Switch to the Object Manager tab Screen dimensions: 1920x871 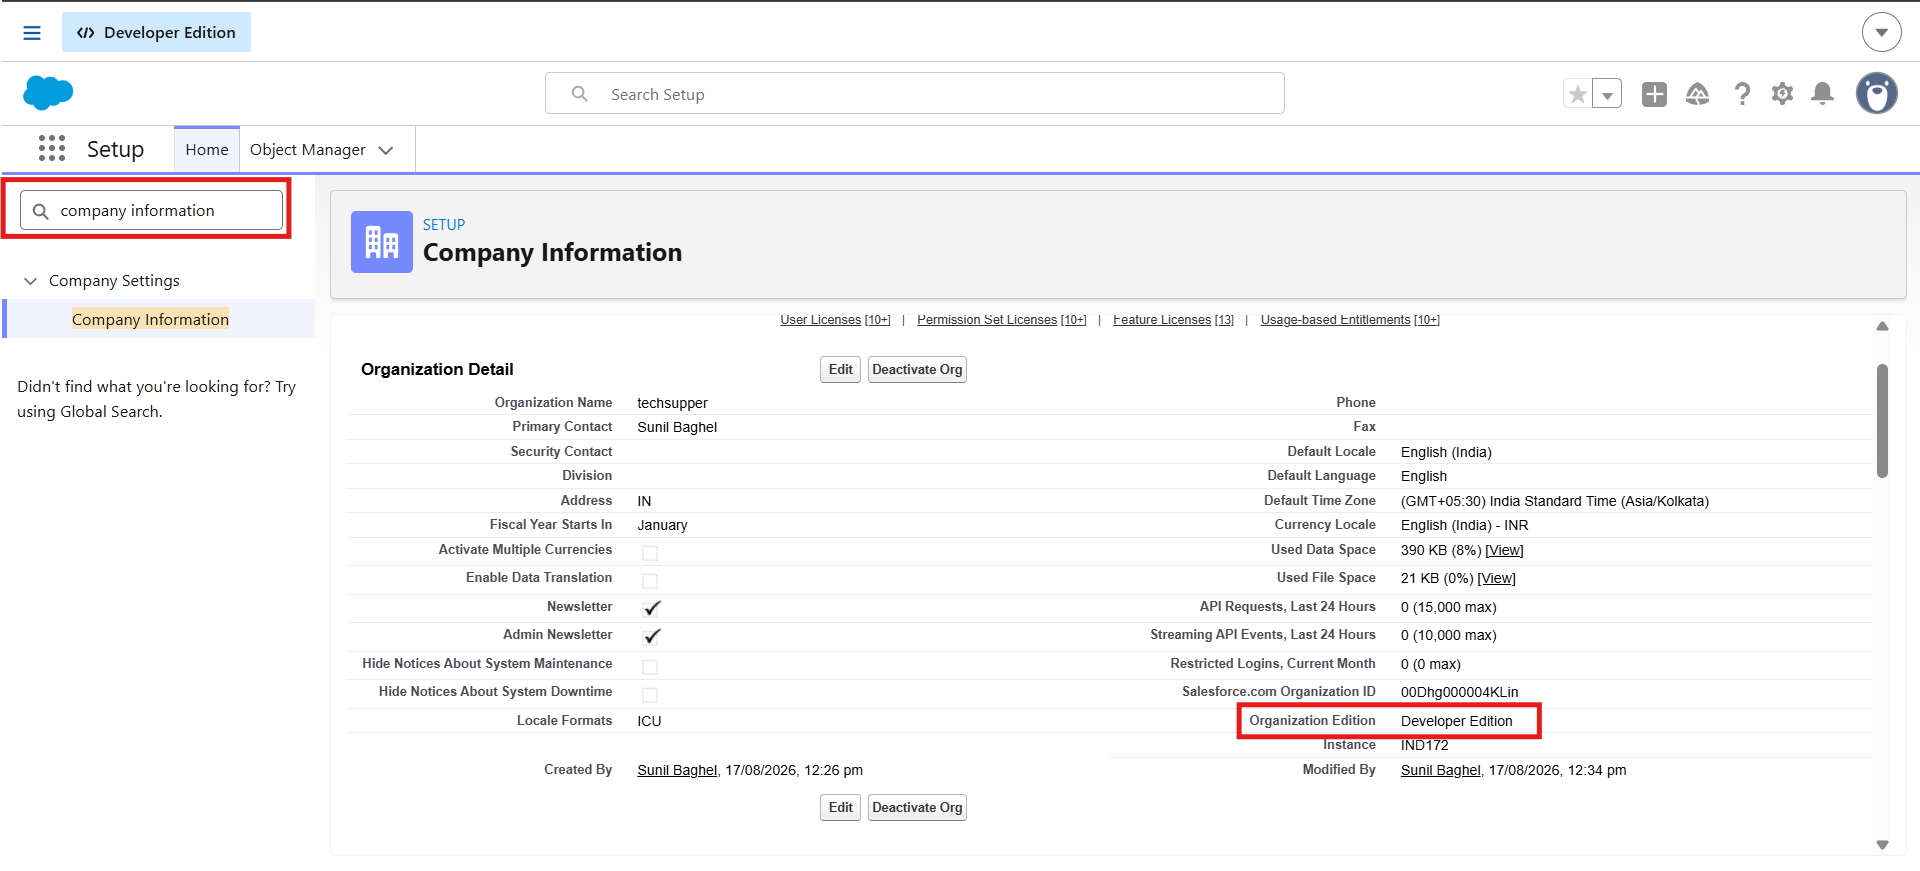click(308, 150)
